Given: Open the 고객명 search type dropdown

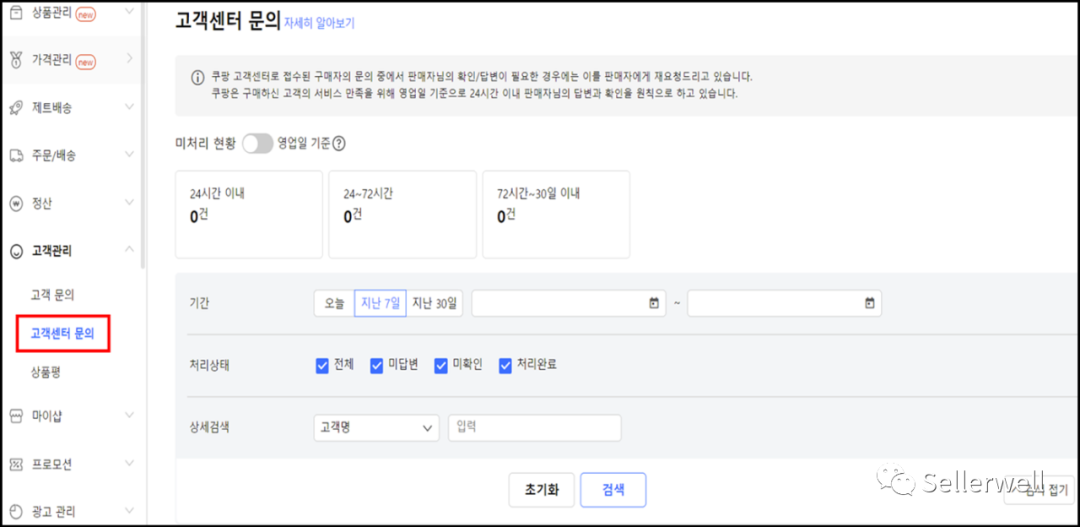Looking at the screenshot, I should [376, 428].
